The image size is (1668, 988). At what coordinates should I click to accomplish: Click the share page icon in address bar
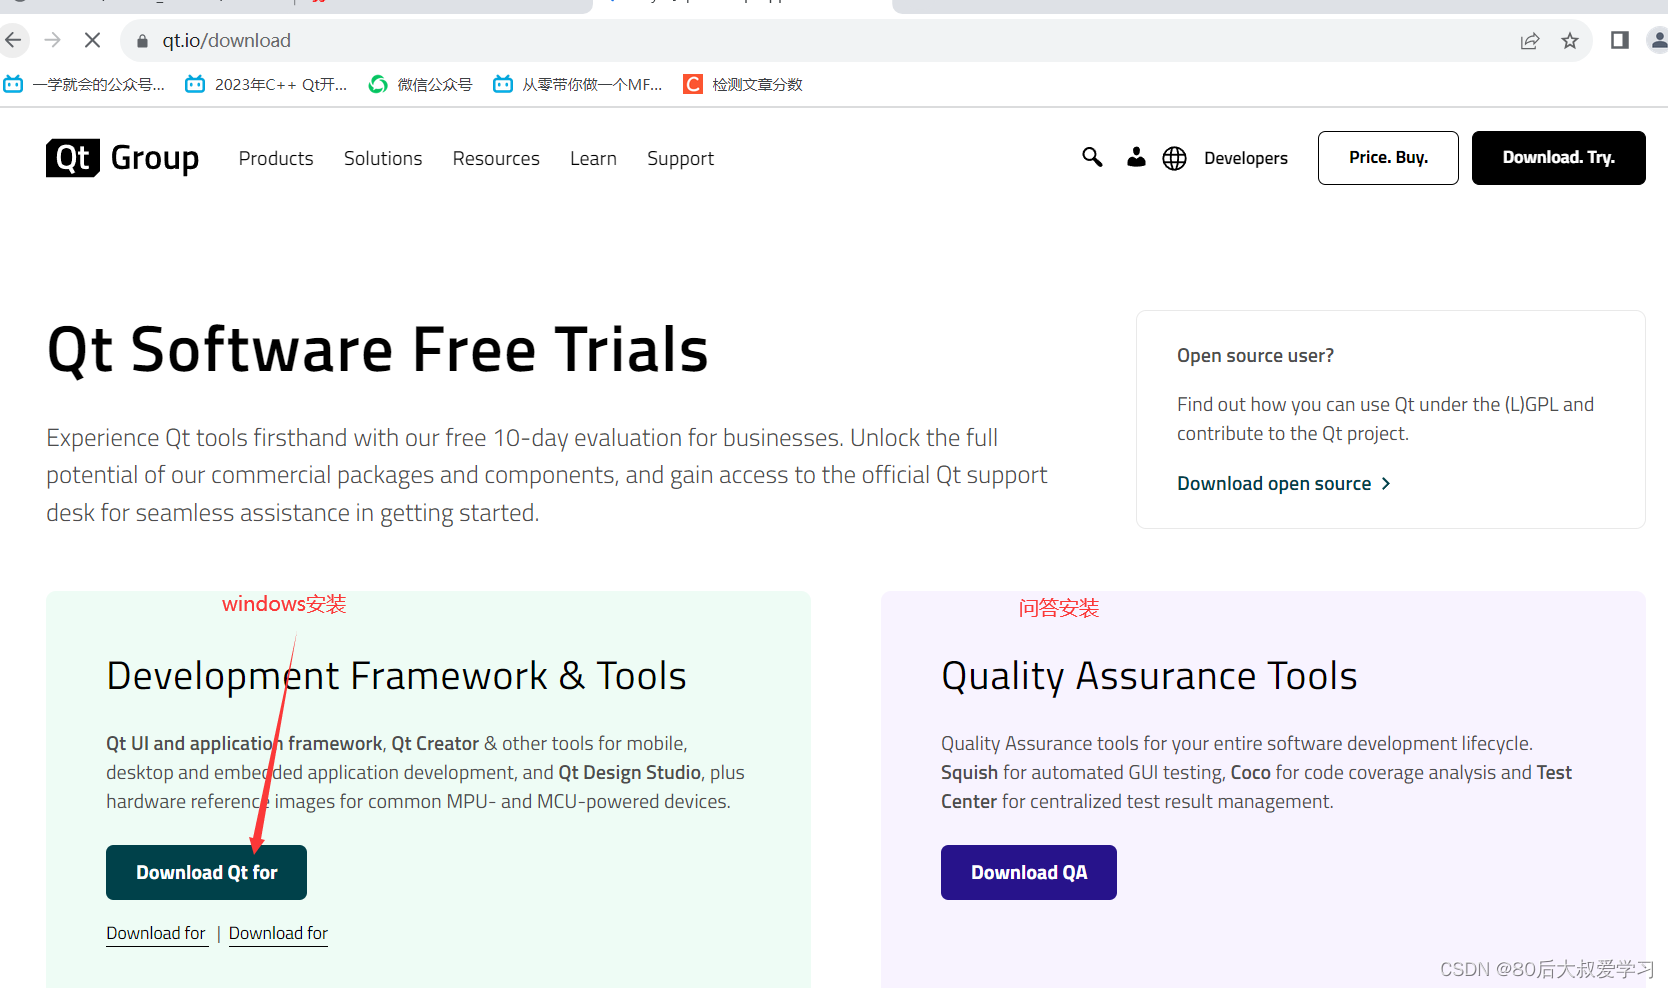tap(1530, 41)
